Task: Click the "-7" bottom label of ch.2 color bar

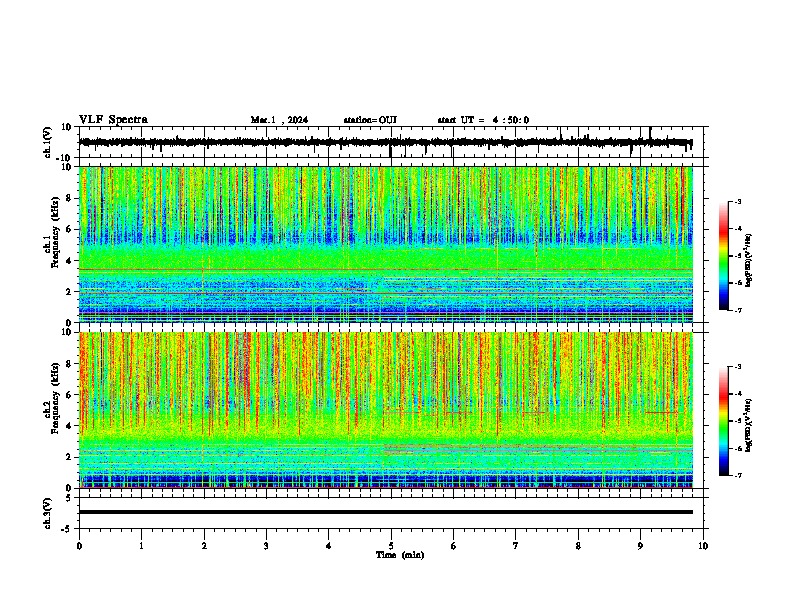Action: (738, 475)
